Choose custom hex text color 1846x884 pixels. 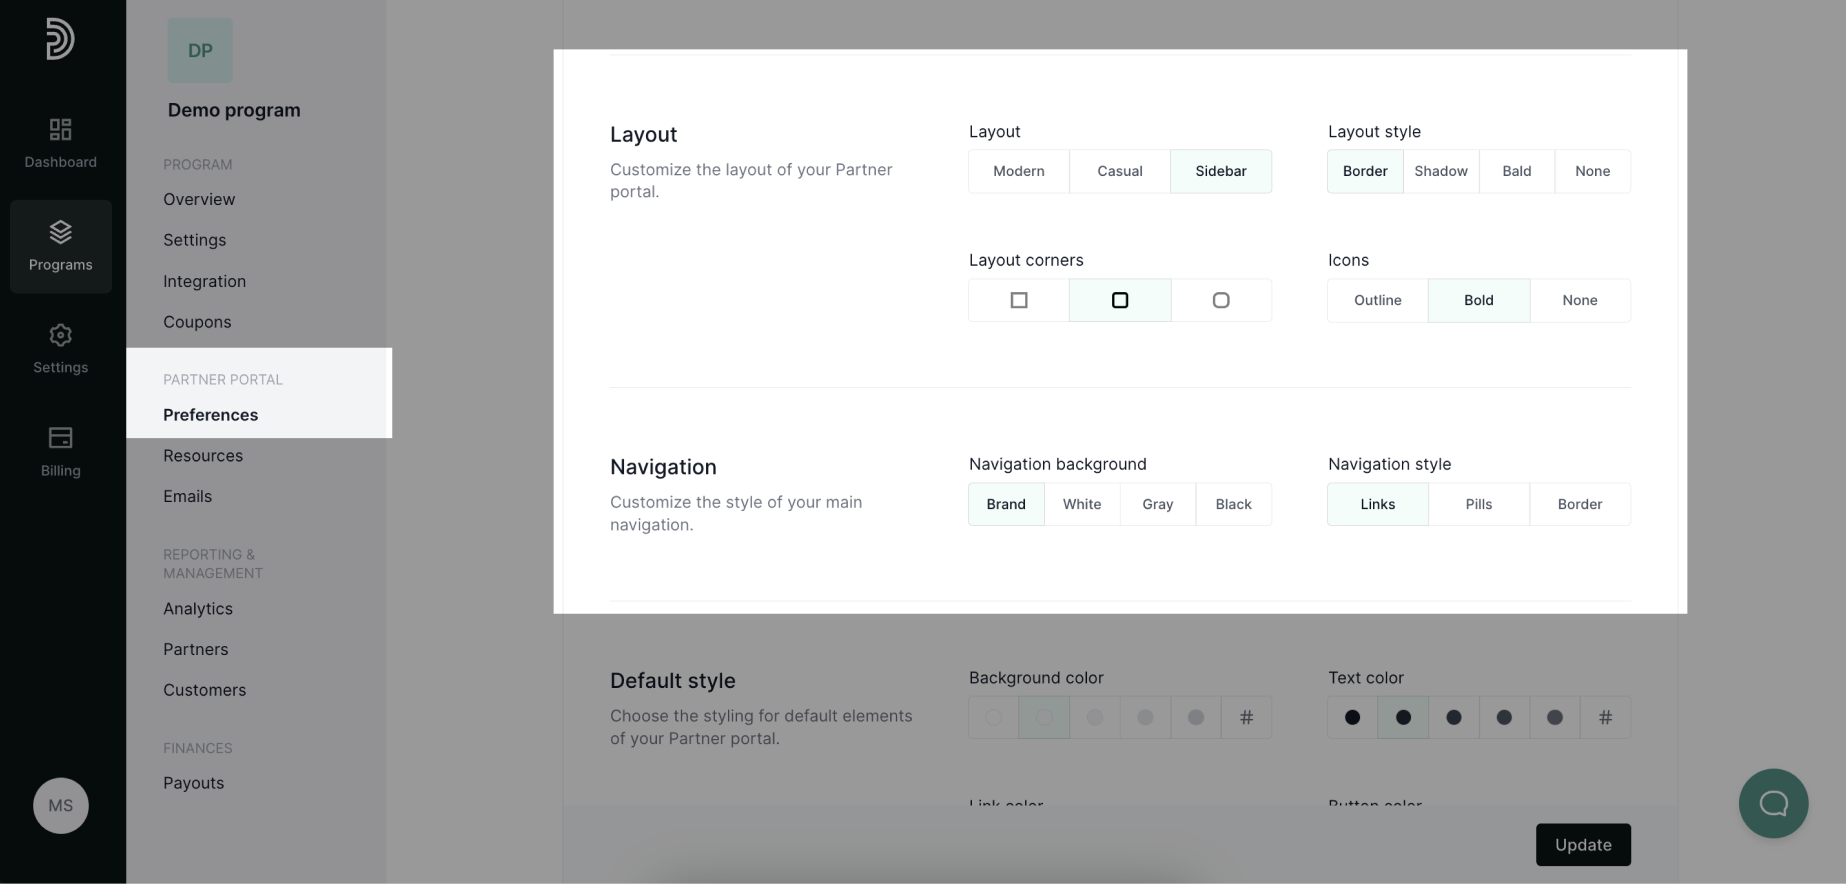pyautogui.click(x=1605, y=717)
